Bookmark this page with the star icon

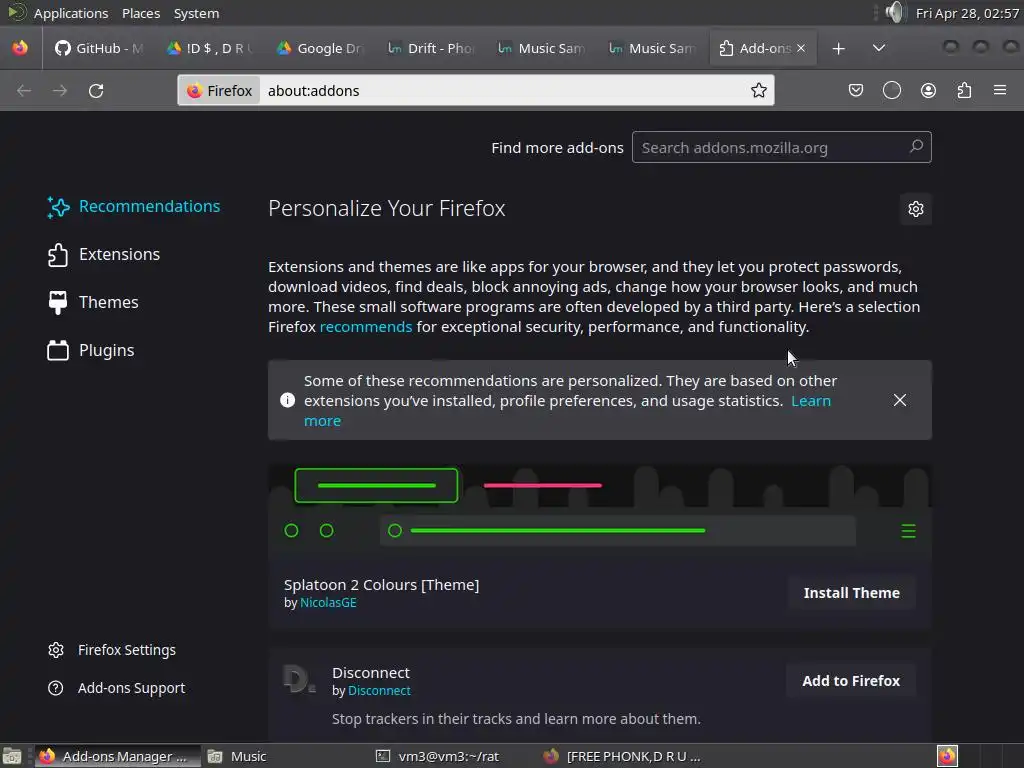click(758, 90)
